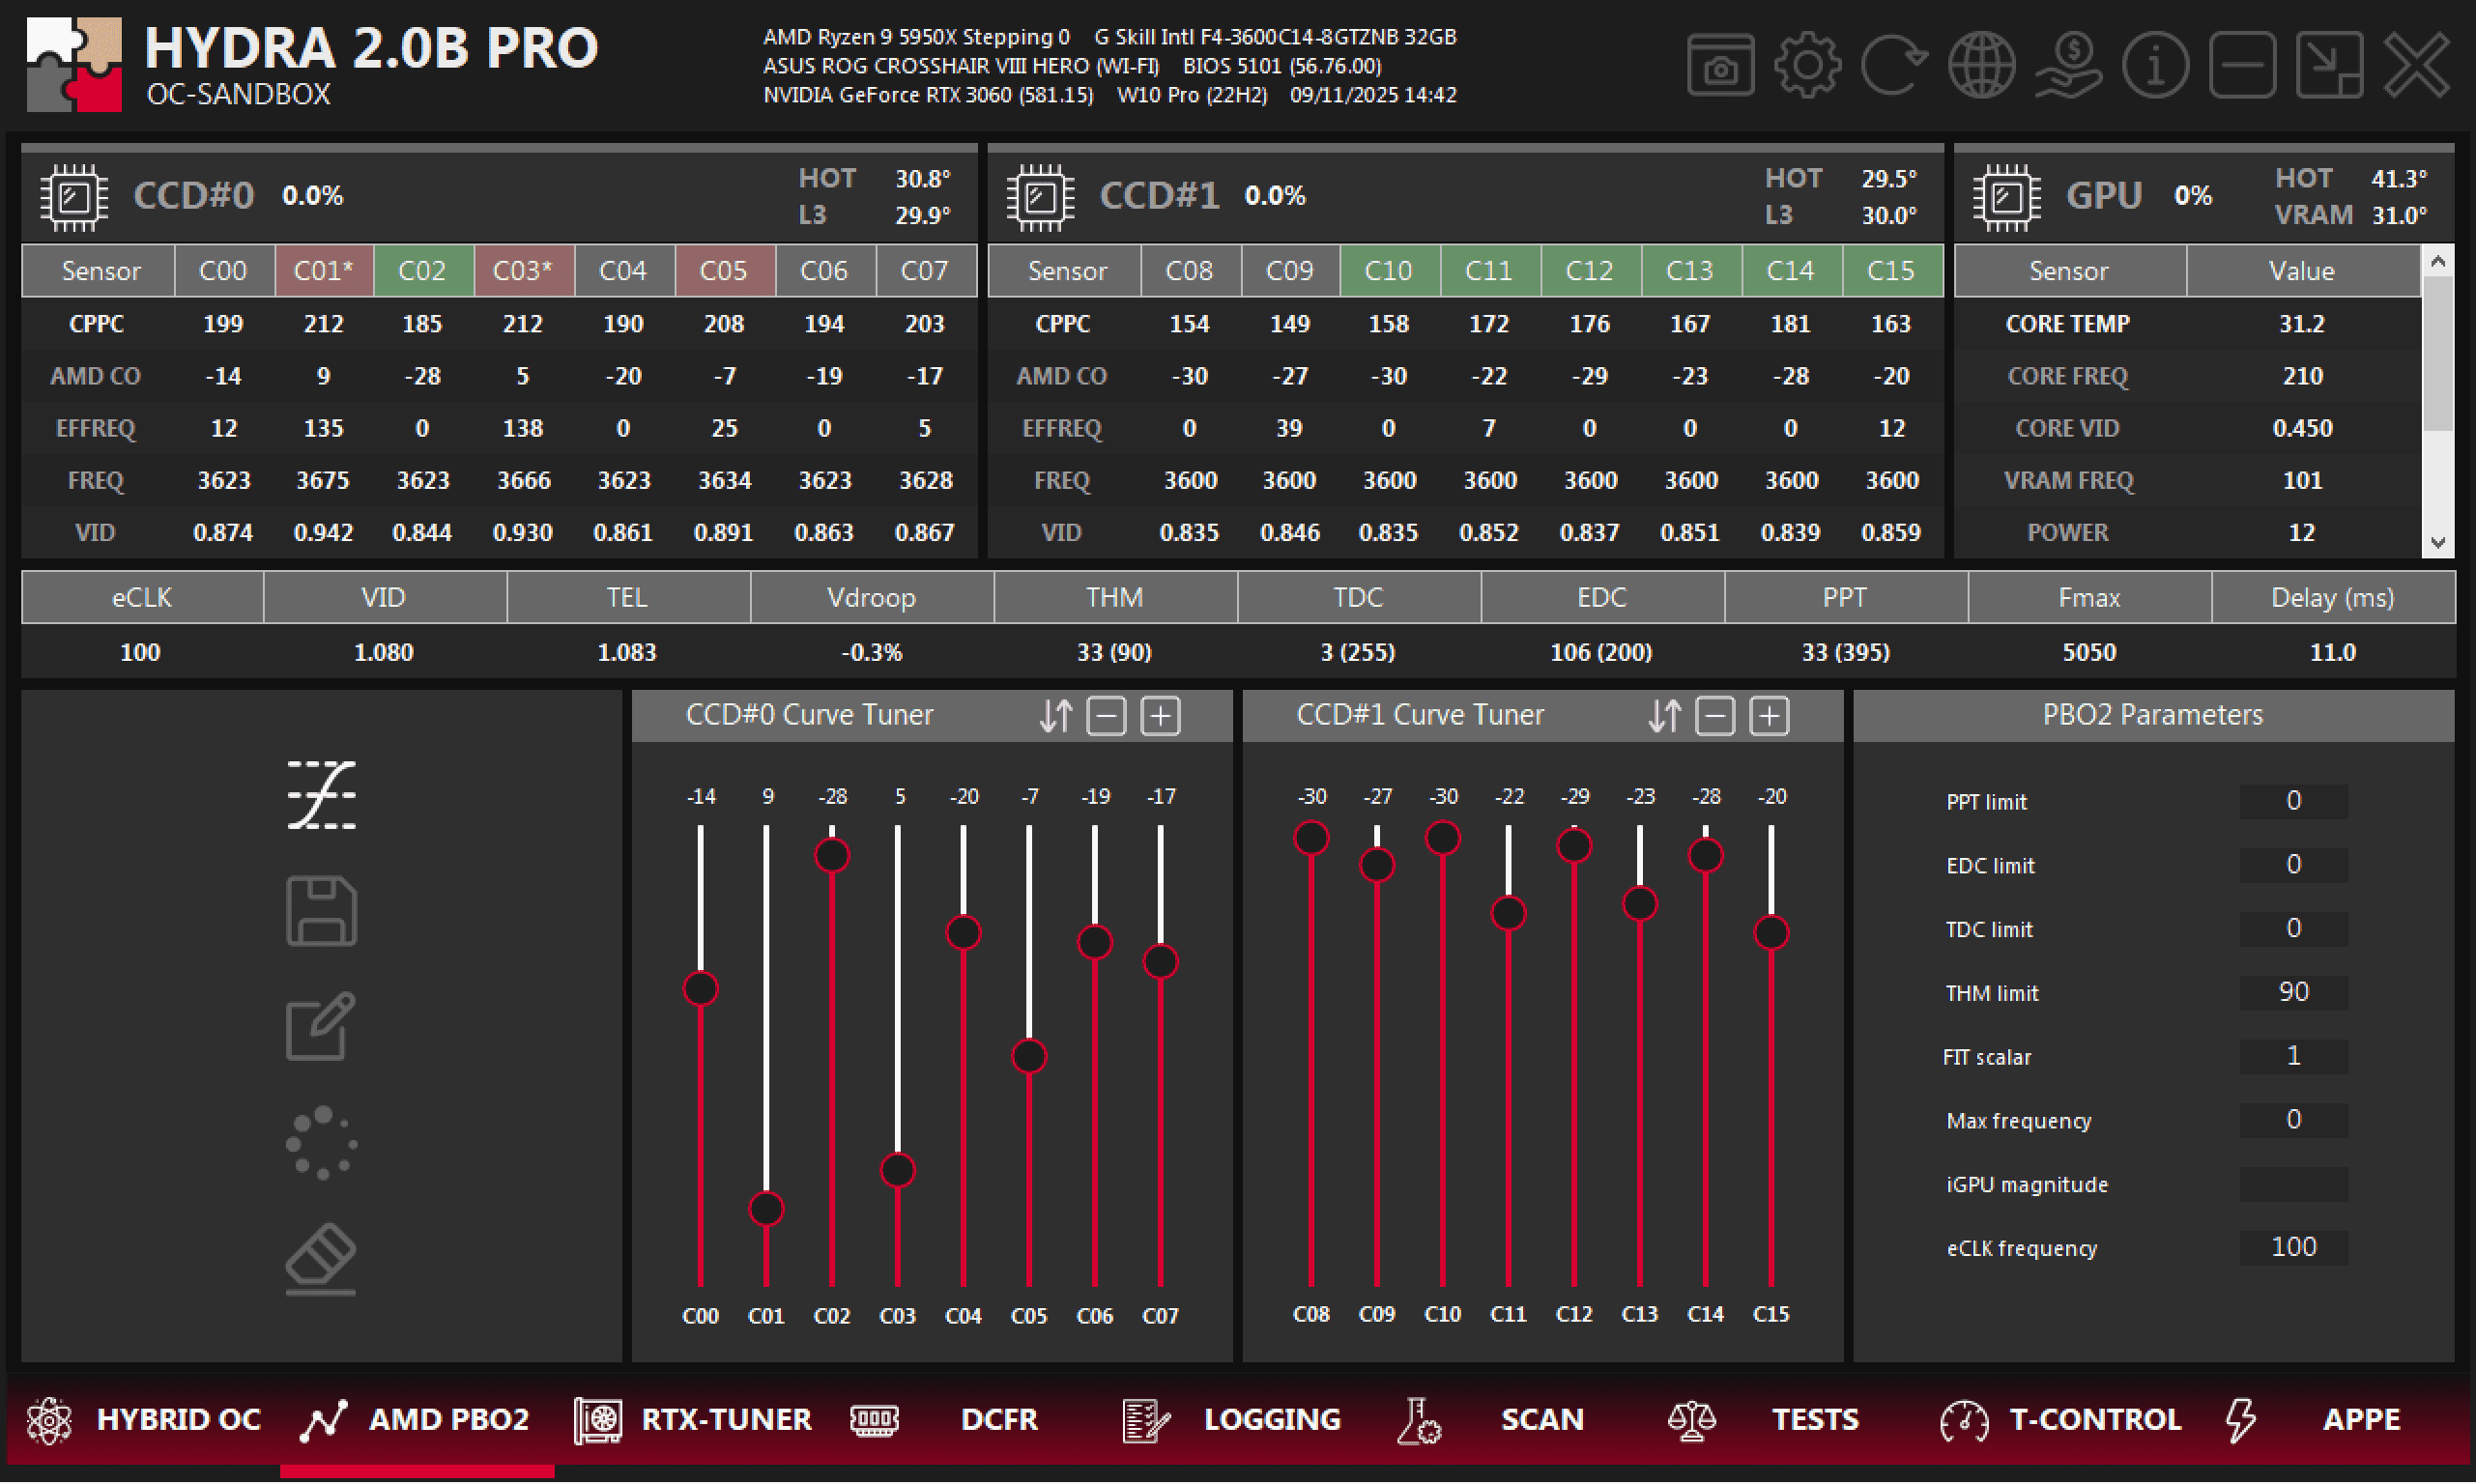2476x1484 pixels.
Task: Click the refresh arrow icon
Action: [1894, 66]
